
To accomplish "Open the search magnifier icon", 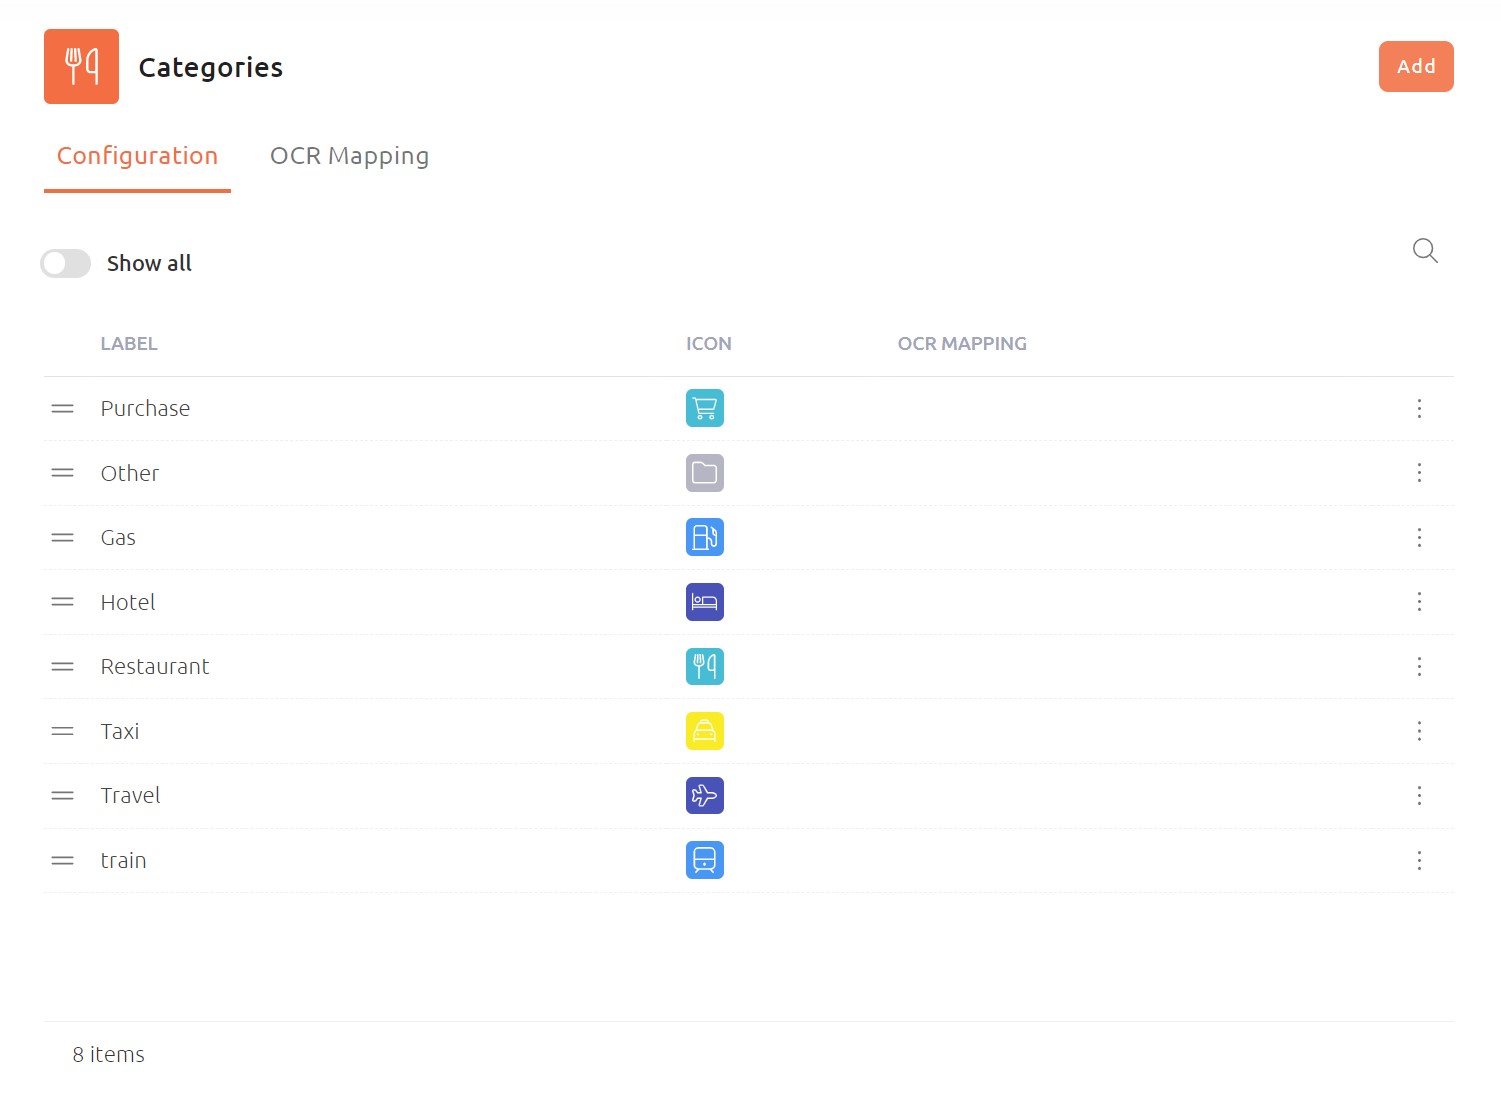I will pyautogui.click(x=1425, y=251).
